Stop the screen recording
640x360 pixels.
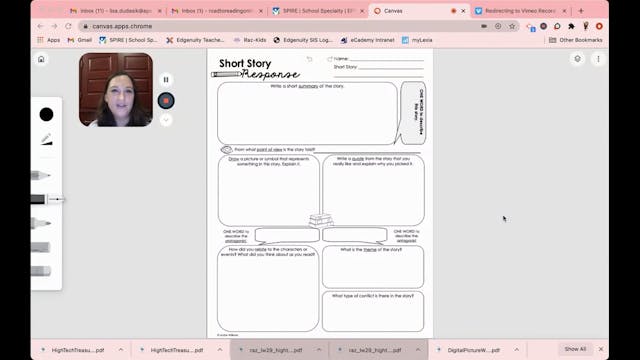166,100
